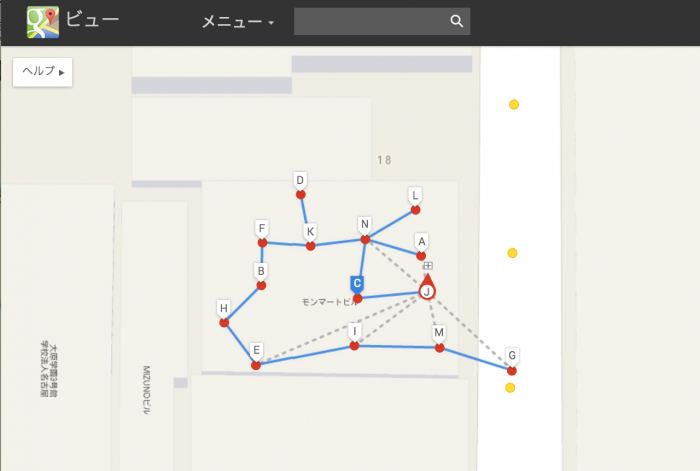Click the topmost yellow dot on the road
Screen dimensions: 700x471
514,104
